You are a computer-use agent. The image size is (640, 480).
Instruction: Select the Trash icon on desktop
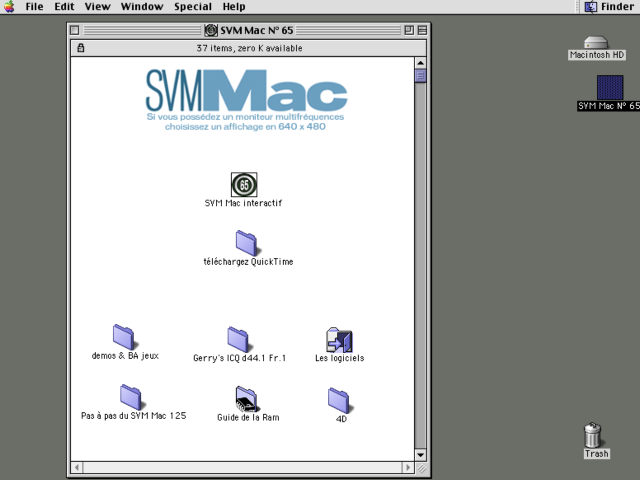(593, 435)
